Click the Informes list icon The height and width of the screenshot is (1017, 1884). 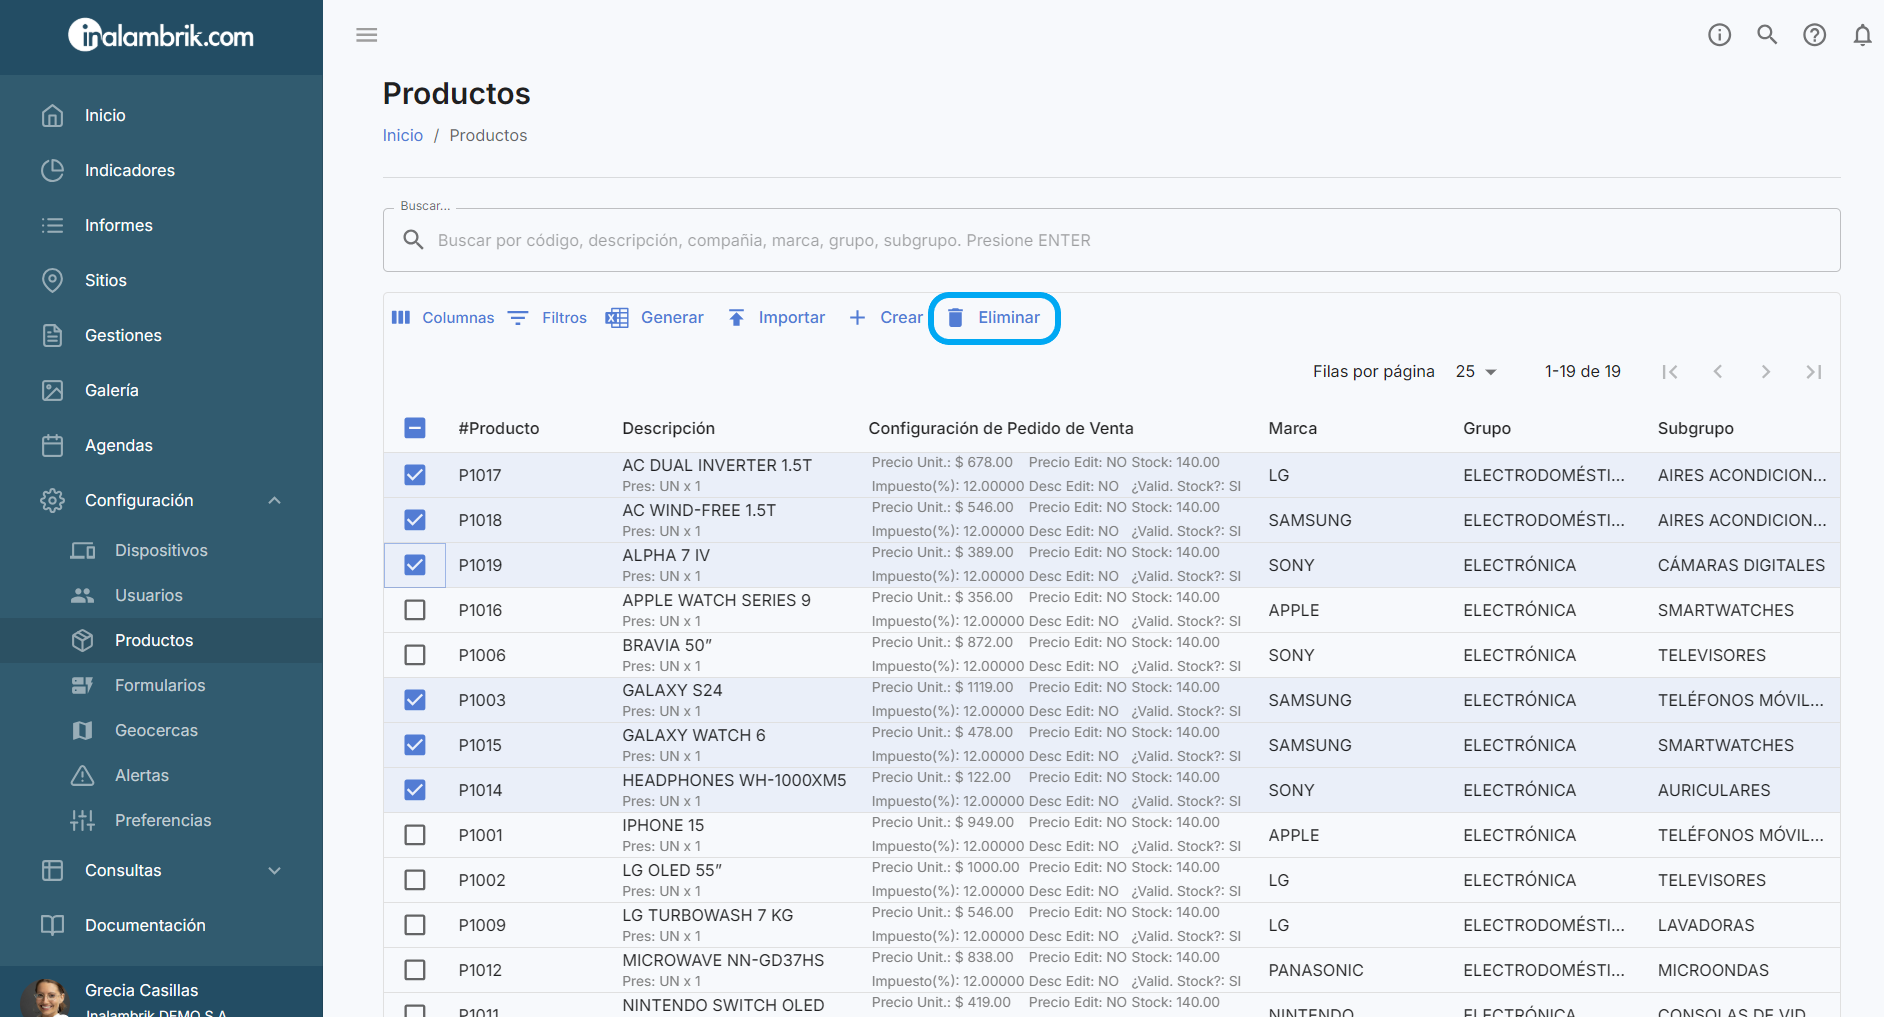point(53,225)
